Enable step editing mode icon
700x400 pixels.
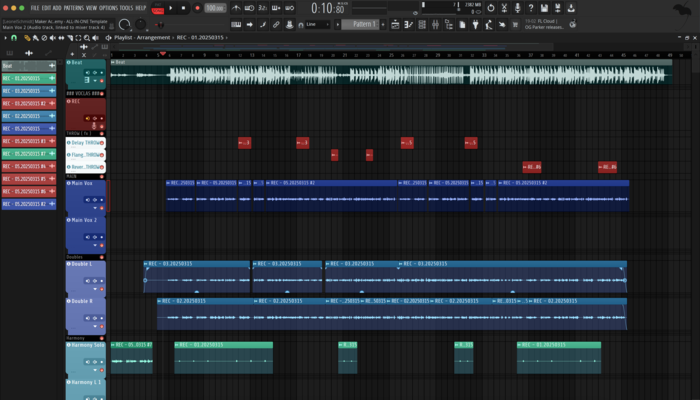263,25
